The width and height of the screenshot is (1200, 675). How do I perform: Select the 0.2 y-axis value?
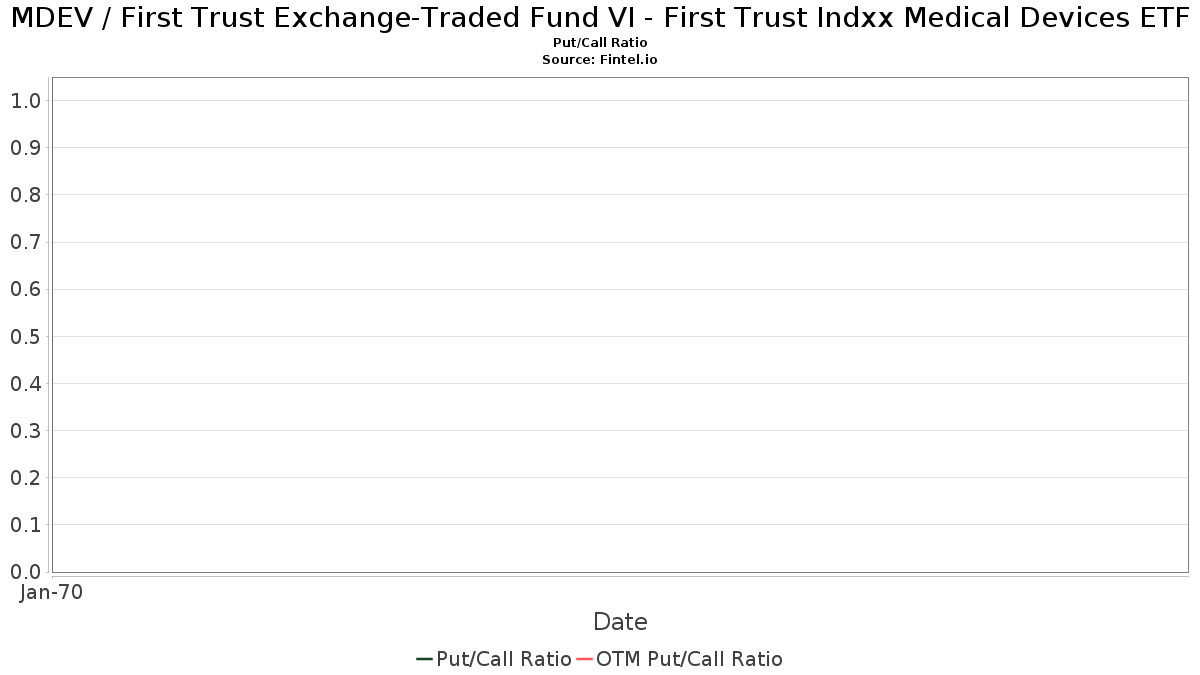pos(25,478)
